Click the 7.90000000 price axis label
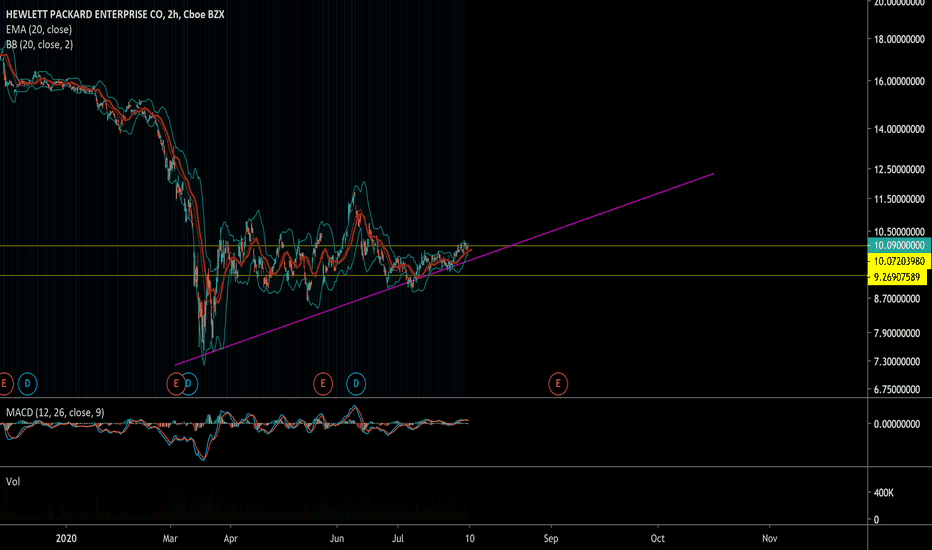 (896, 334)
